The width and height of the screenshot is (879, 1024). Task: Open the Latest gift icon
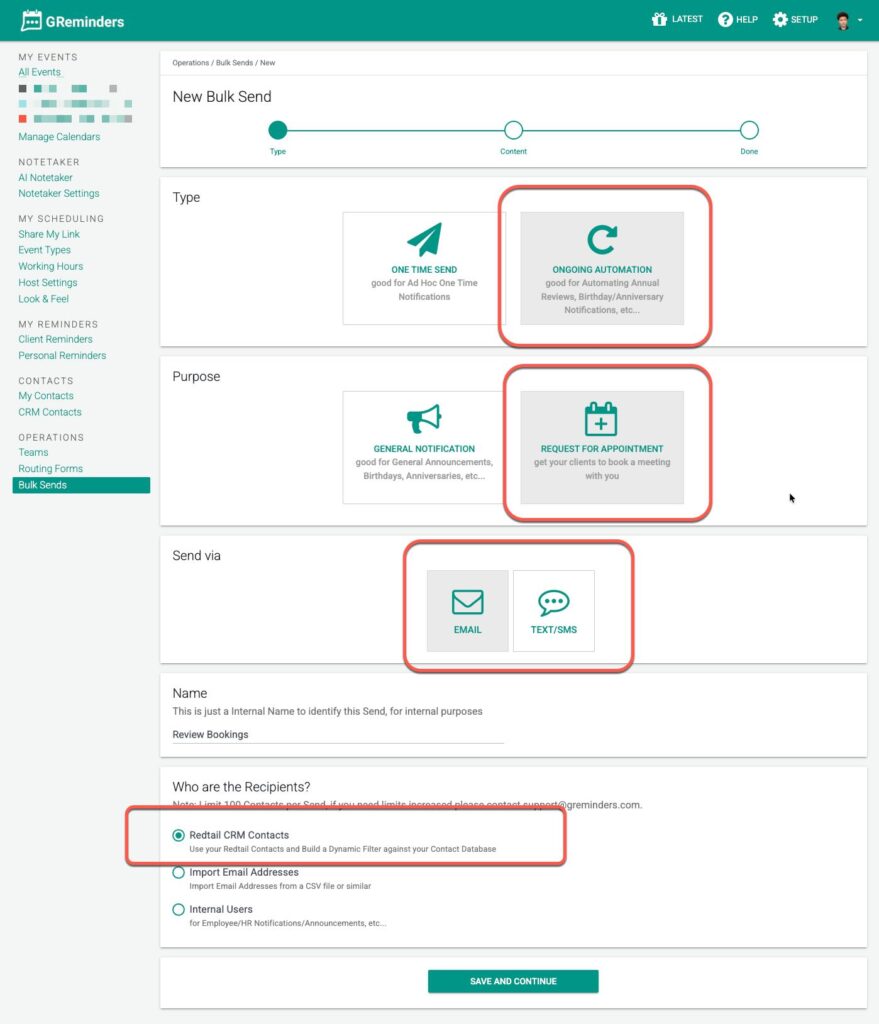click(x=659, y=20)
